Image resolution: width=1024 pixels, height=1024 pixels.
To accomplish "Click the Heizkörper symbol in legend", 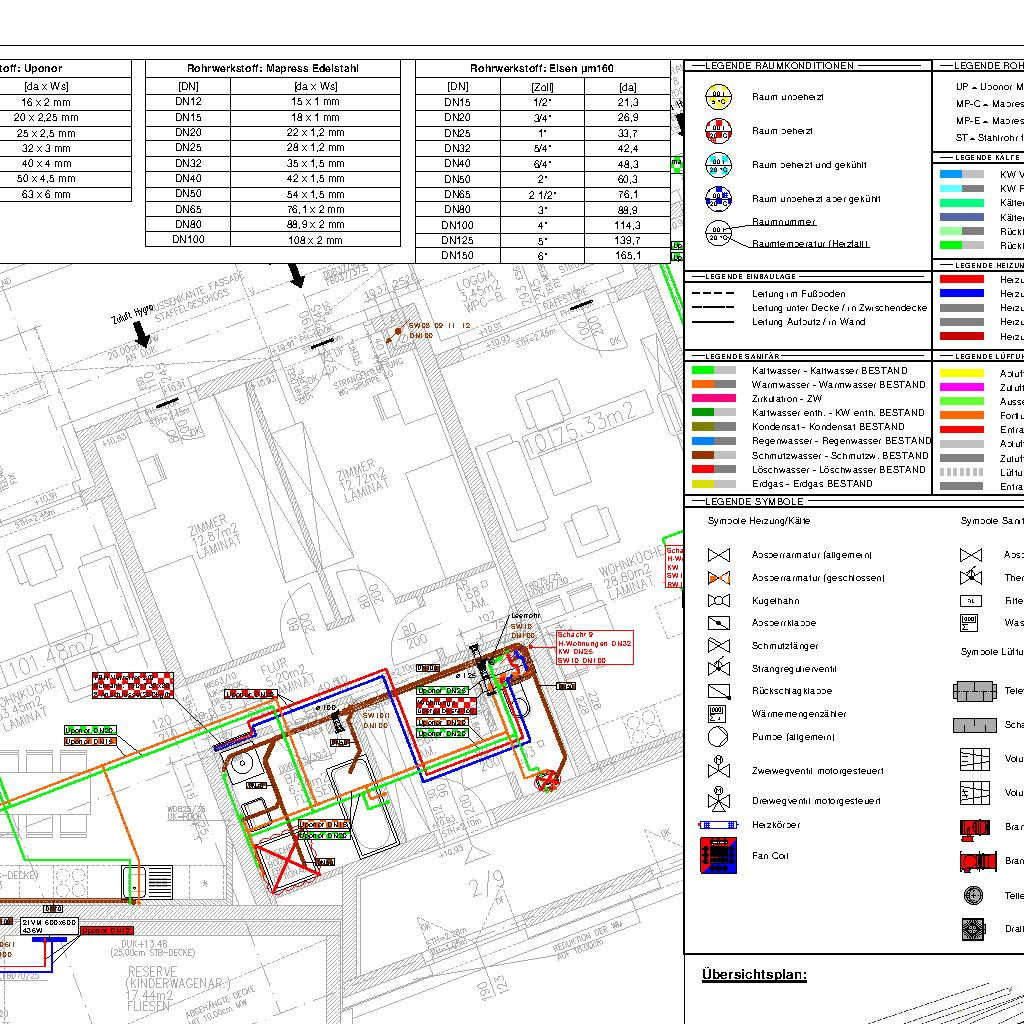I will tap(718, 825).
